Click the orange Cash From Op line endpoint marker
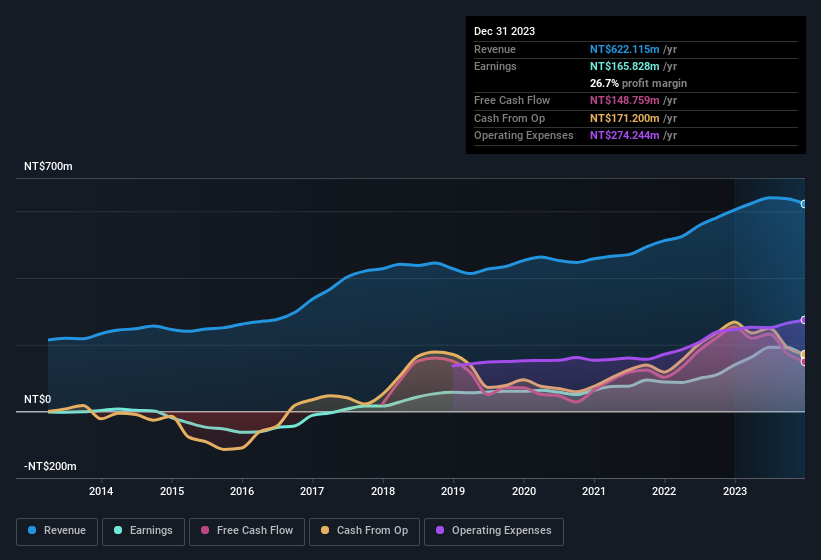This screenshot has height=560, width=821. point(804,354)
